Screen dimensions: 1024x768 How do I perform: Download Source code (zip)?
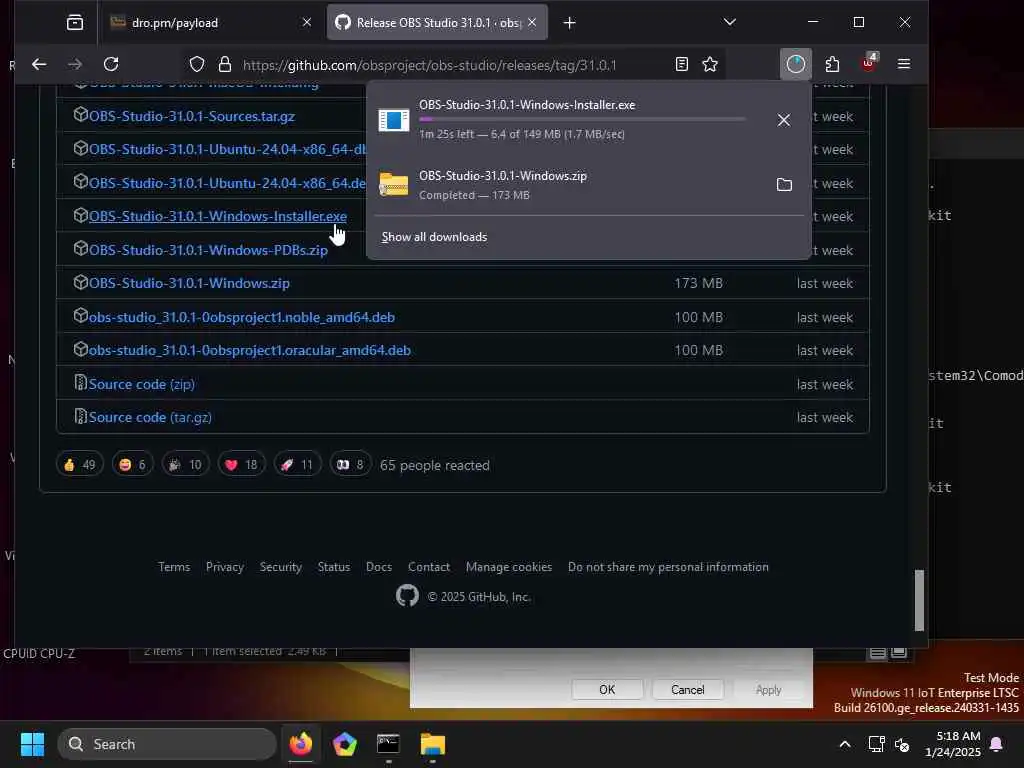tap(142, 384)
